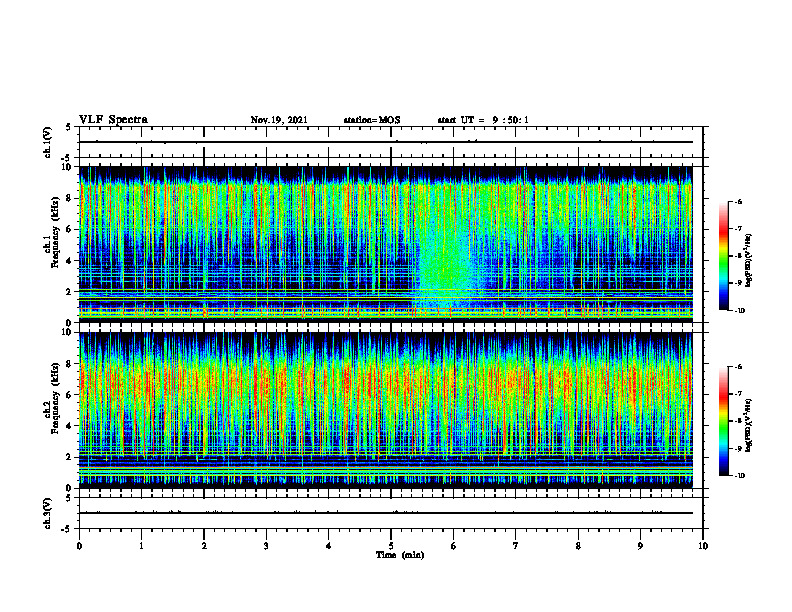This screenshot has width=792, height=612.
Task: Click the time axis tick label '2'
Action: point(204,546)
